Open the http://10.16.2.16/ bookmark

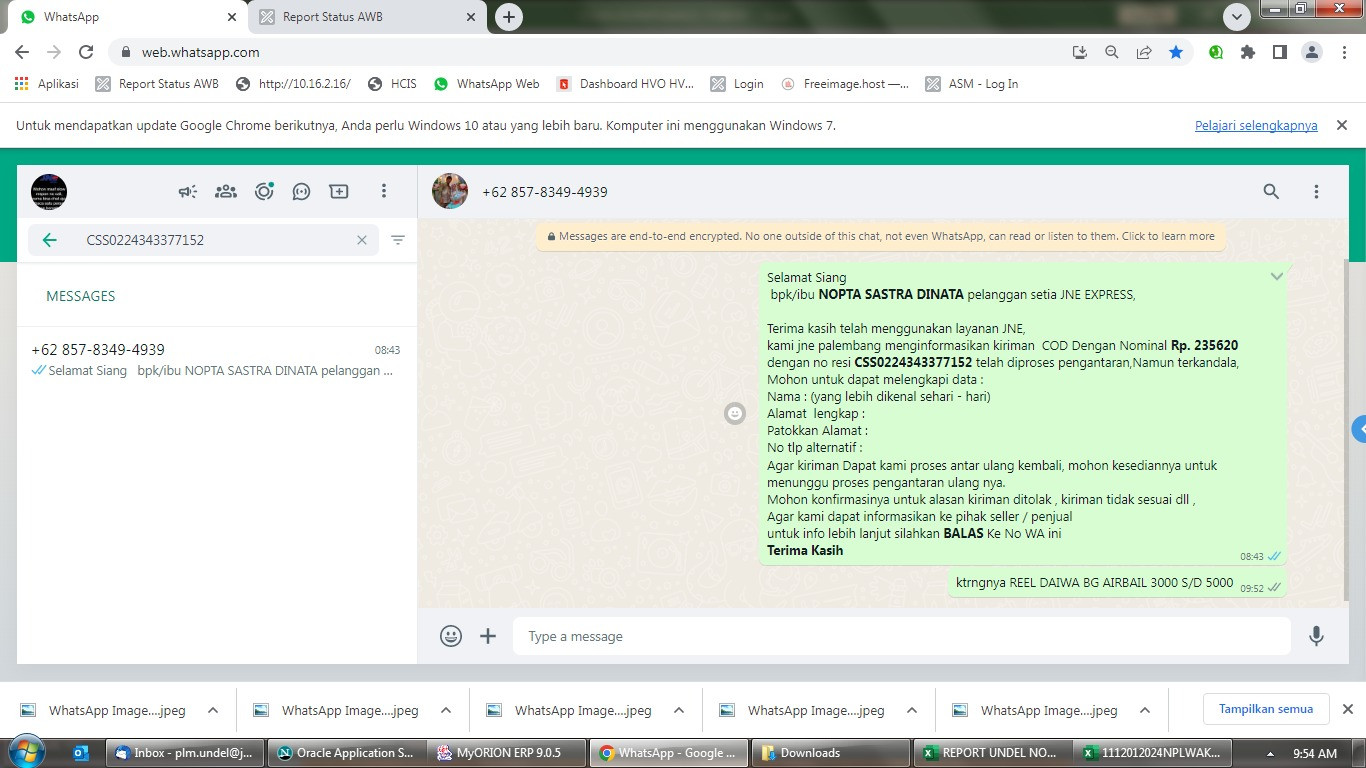293,84
